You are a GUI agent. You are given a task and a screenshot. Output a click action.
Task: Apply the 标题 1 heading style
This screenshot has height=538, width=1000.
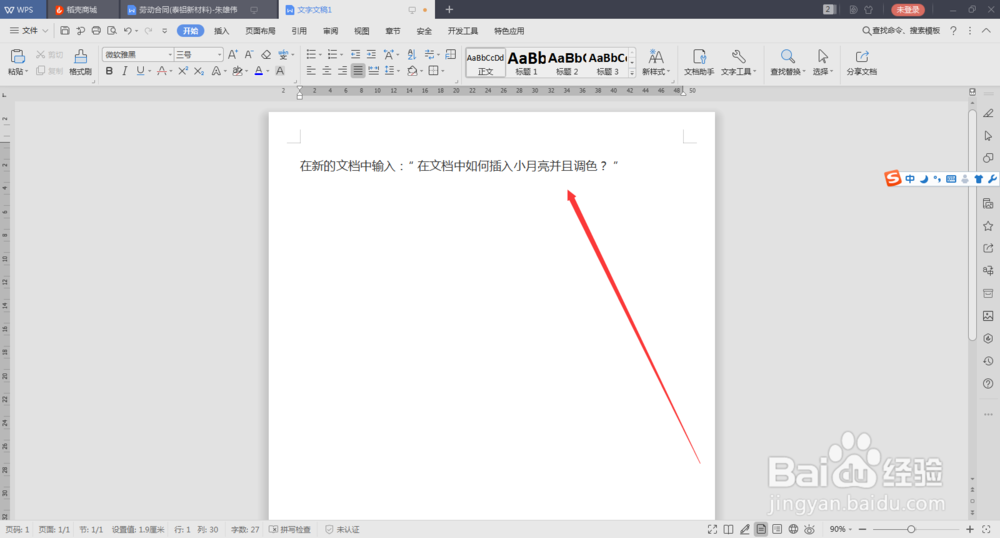(526, 62)
